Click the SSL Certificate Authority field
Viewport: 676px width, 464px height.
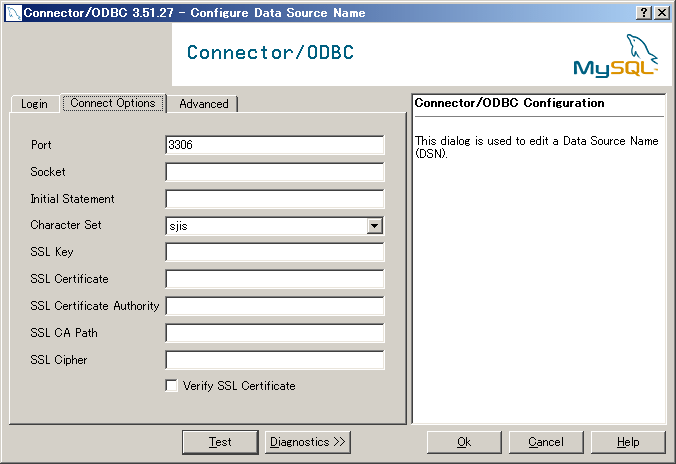pos(275,306)
